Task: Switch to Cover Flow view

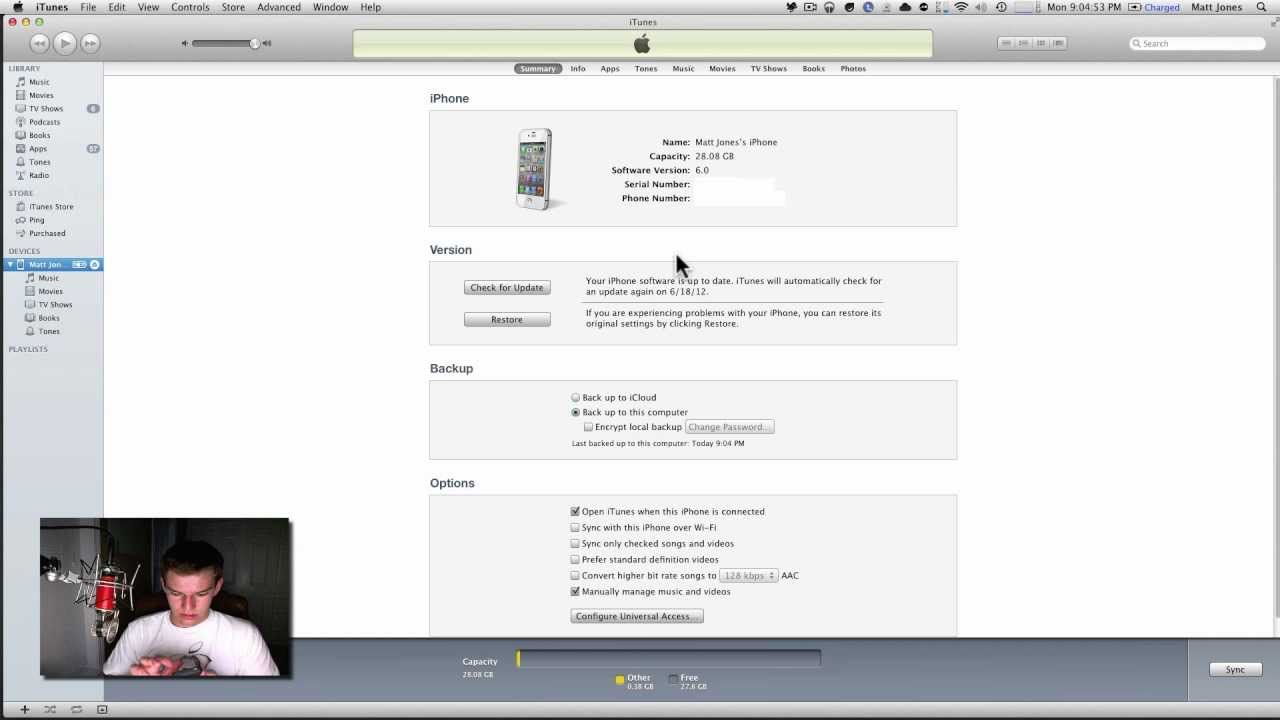Action: pyautogui.click(x=1058, y=43)
